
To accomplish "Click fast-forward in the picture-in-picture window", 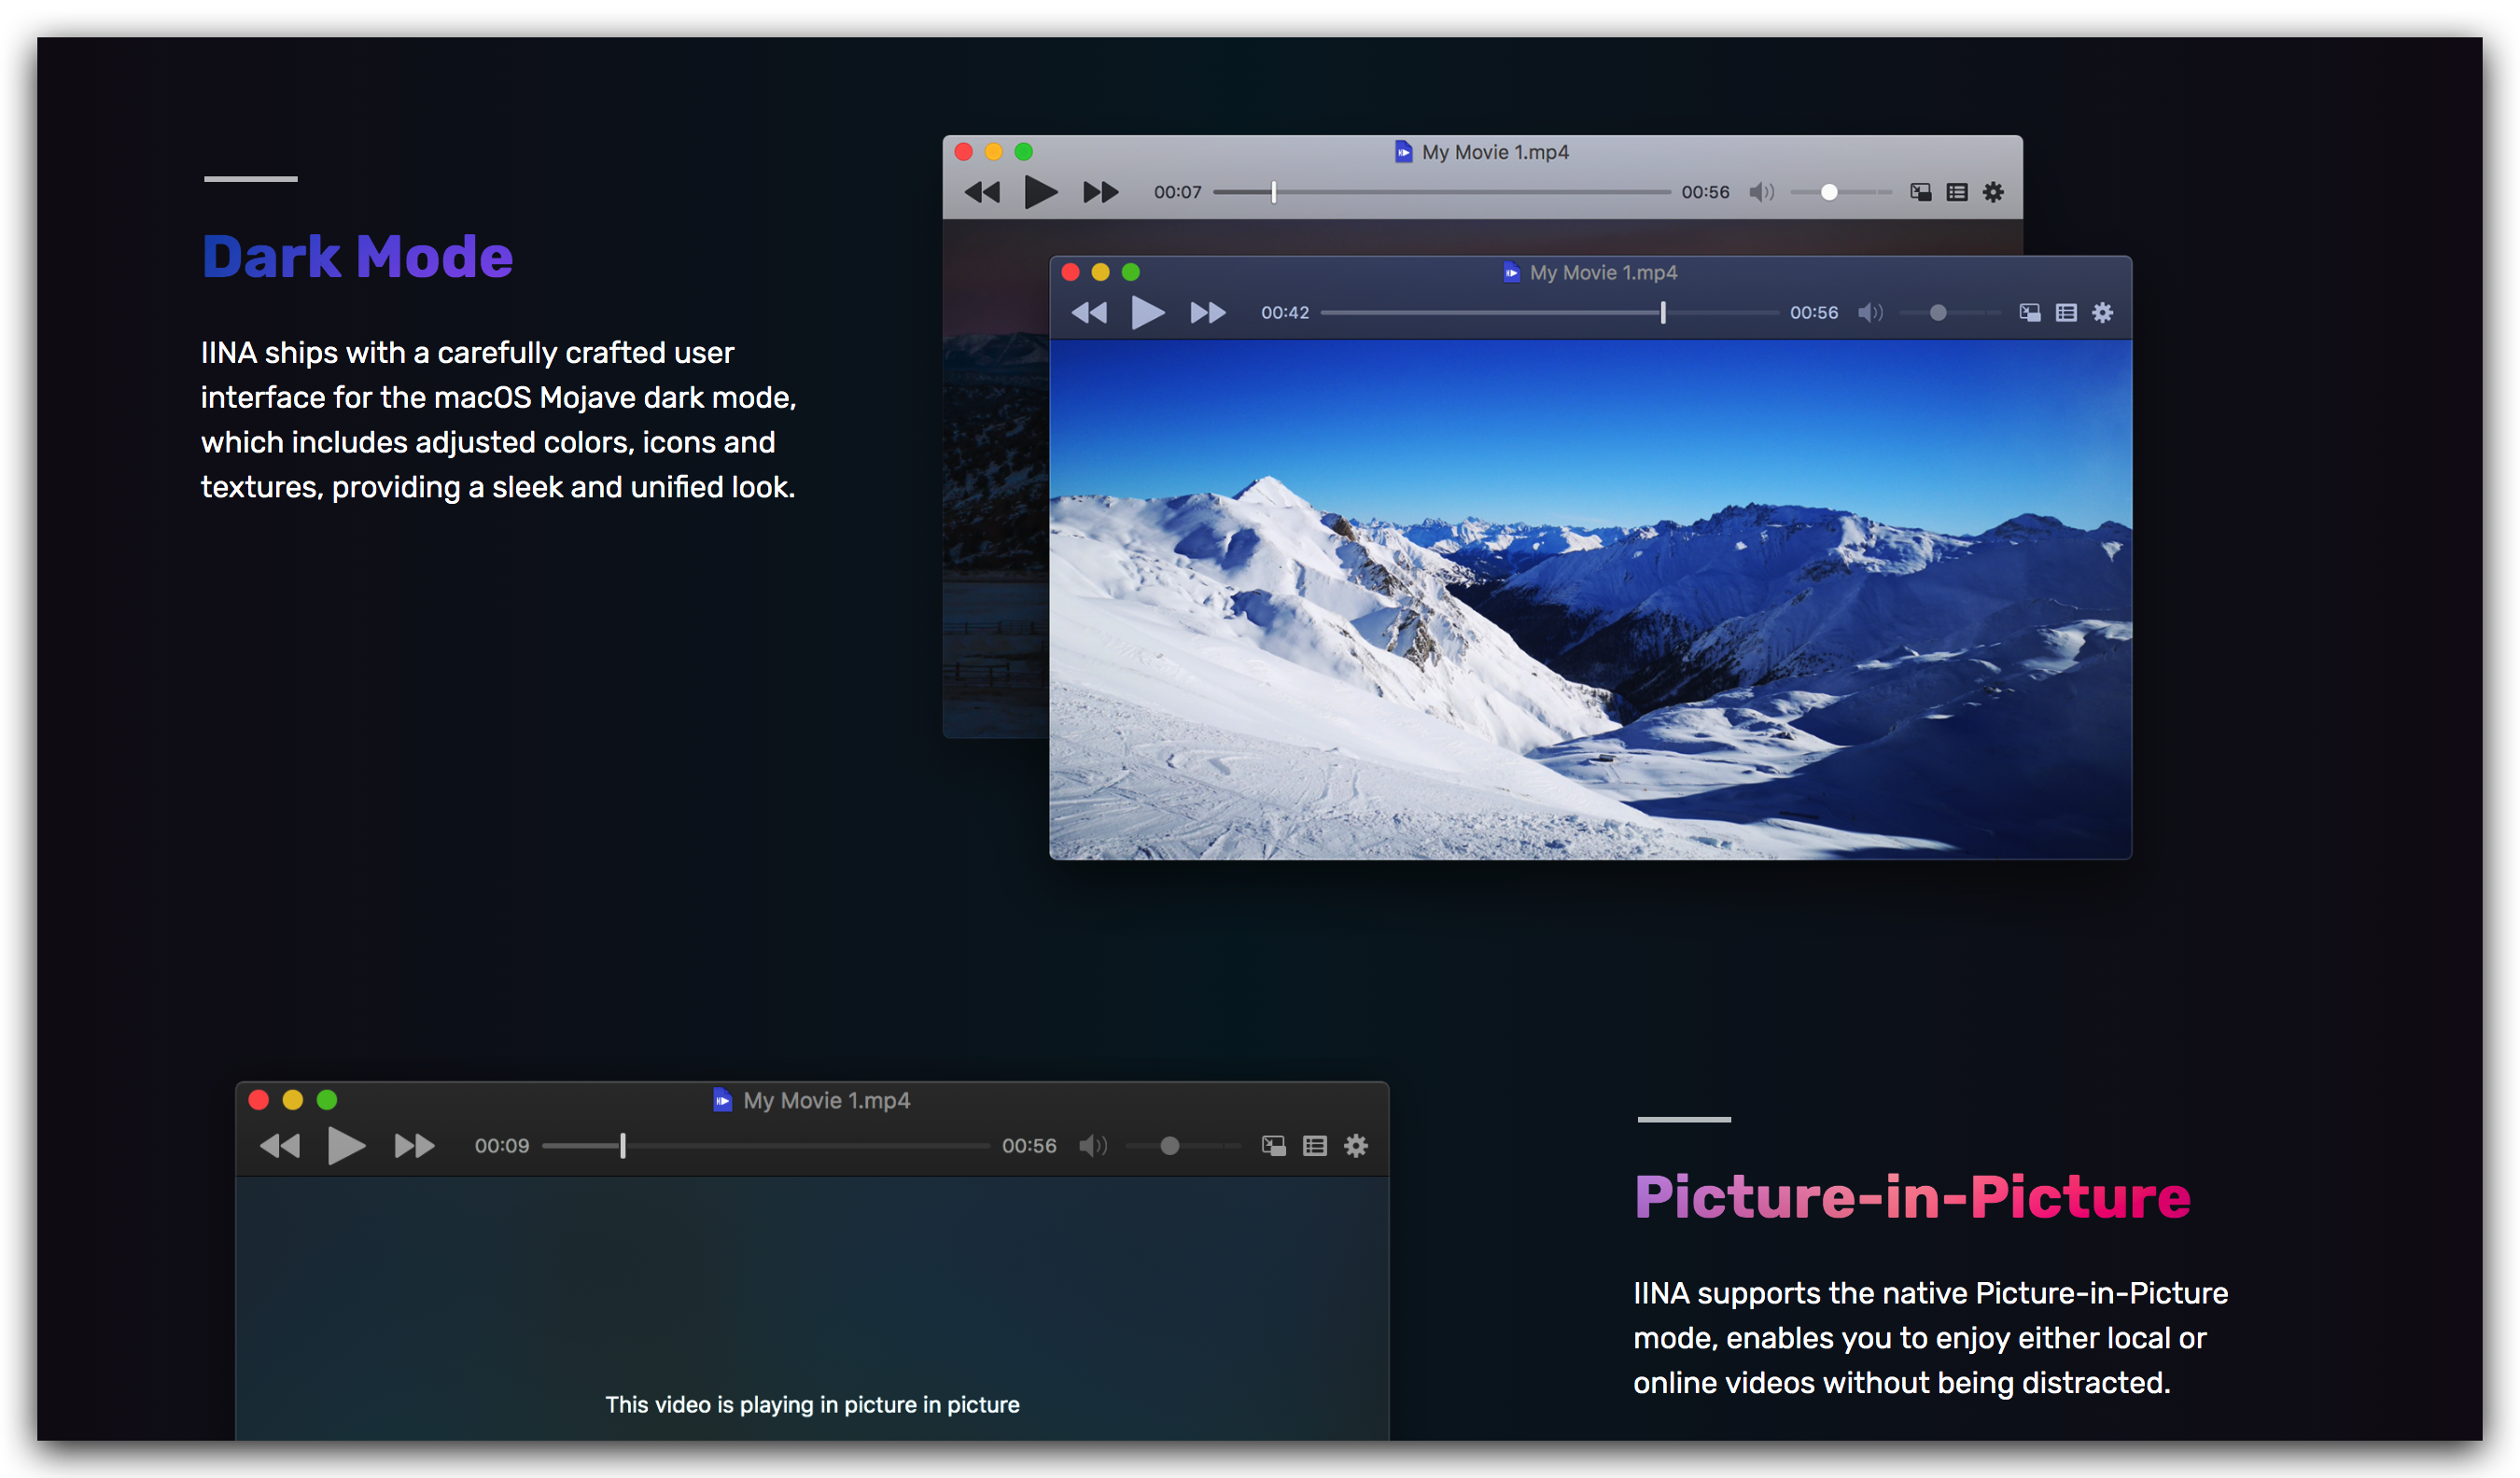I will [x=414, y=1146].
